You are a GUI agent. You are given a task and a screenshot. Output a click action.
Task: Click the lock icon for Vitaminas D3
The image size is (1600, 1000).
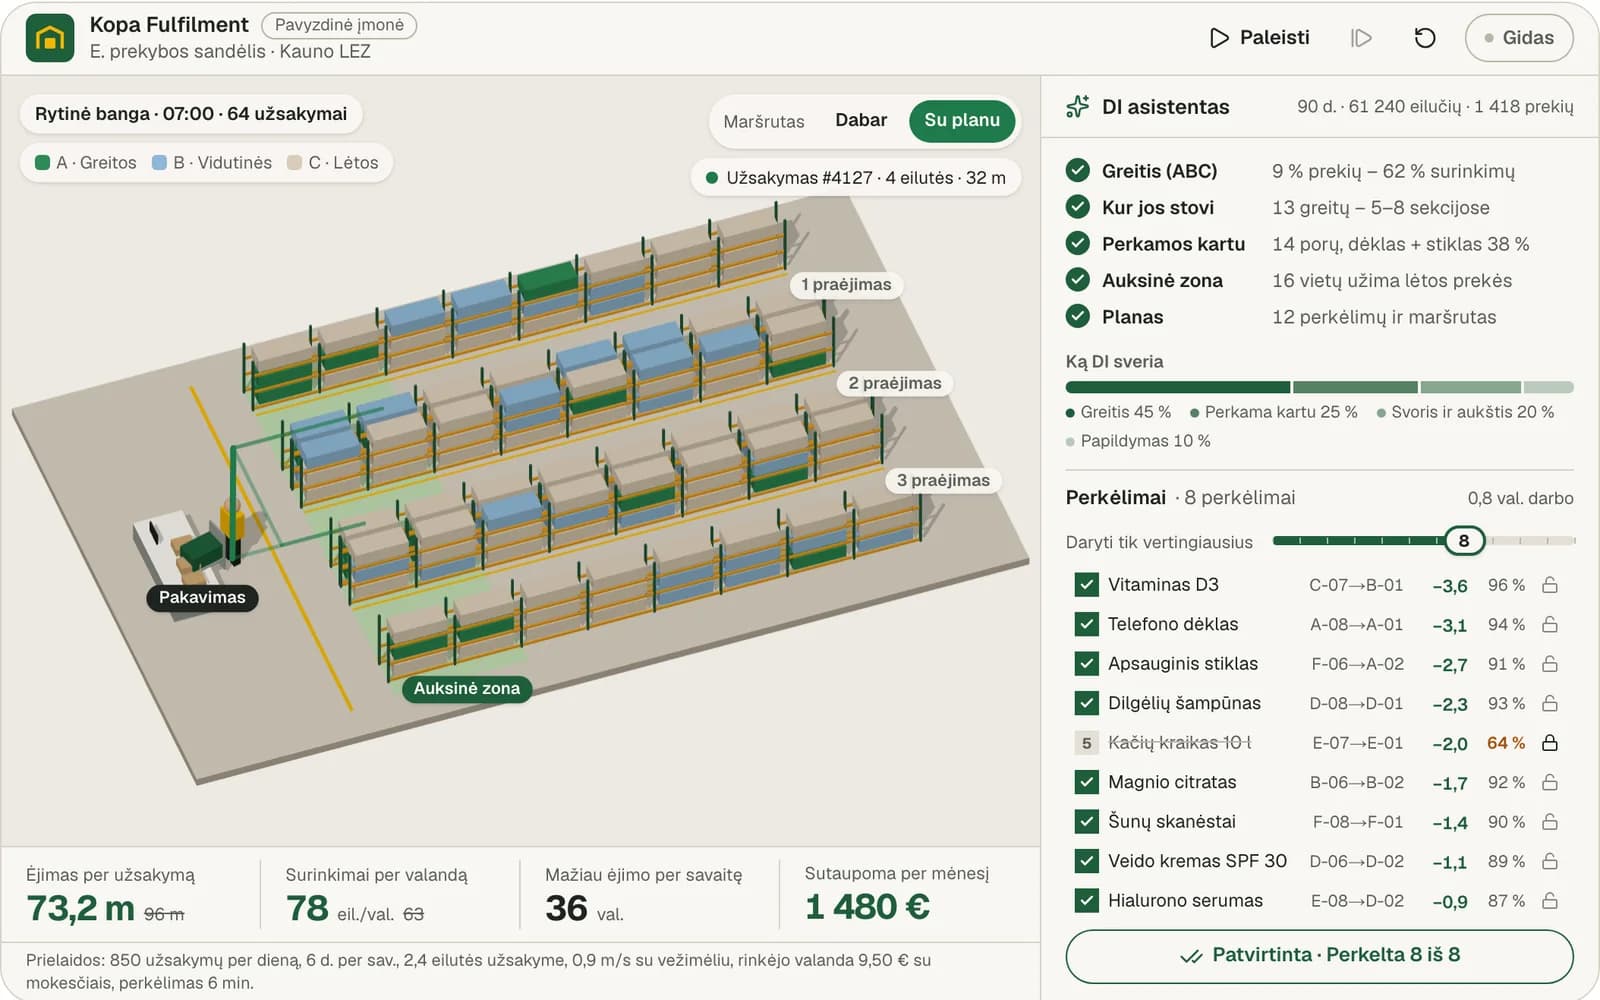tap(1550, 585)
